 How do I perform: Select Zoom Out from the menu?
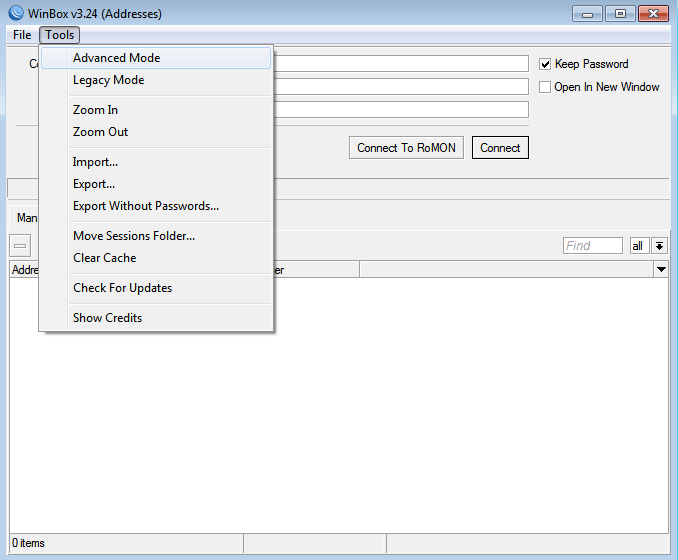[100, 132]
